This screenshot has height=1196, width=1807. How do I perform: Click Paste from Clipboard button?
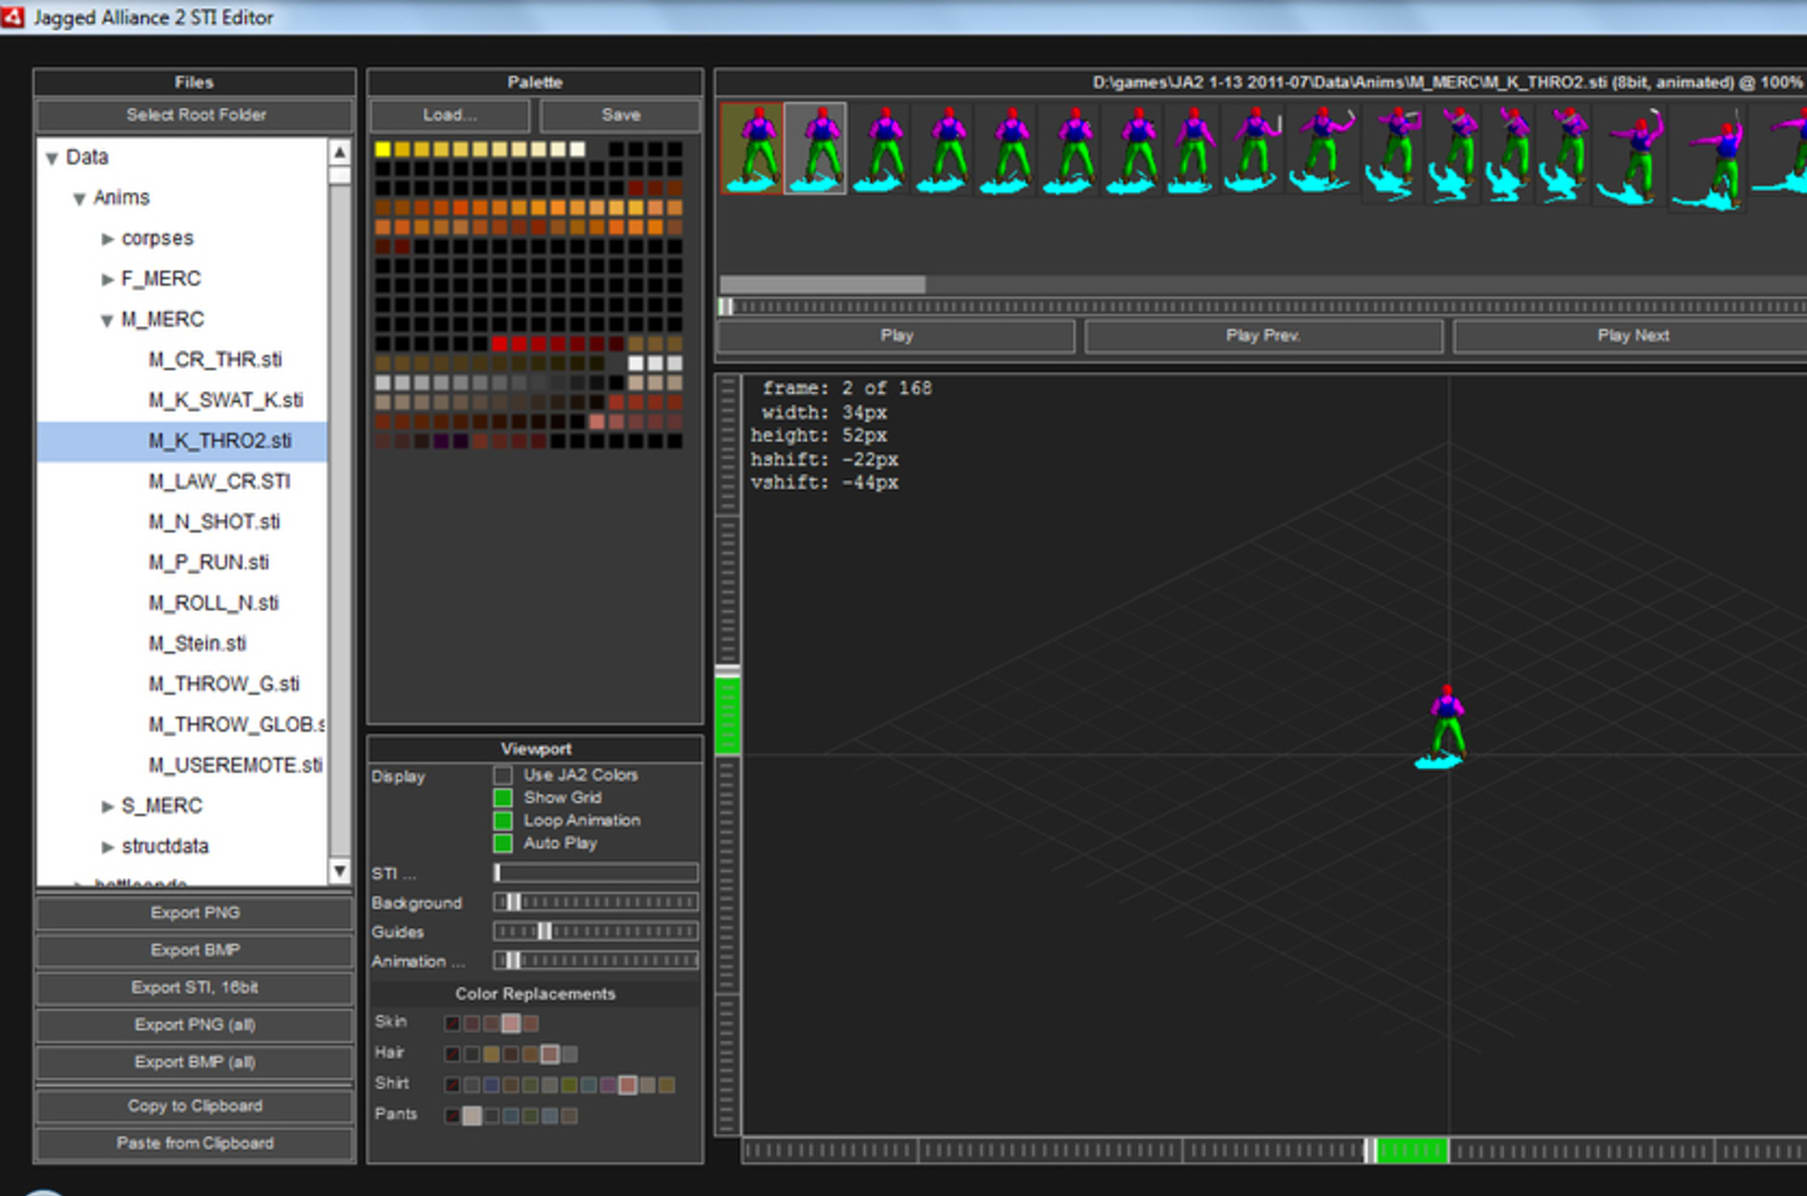pyautogui.click(x=195, y=1143)
